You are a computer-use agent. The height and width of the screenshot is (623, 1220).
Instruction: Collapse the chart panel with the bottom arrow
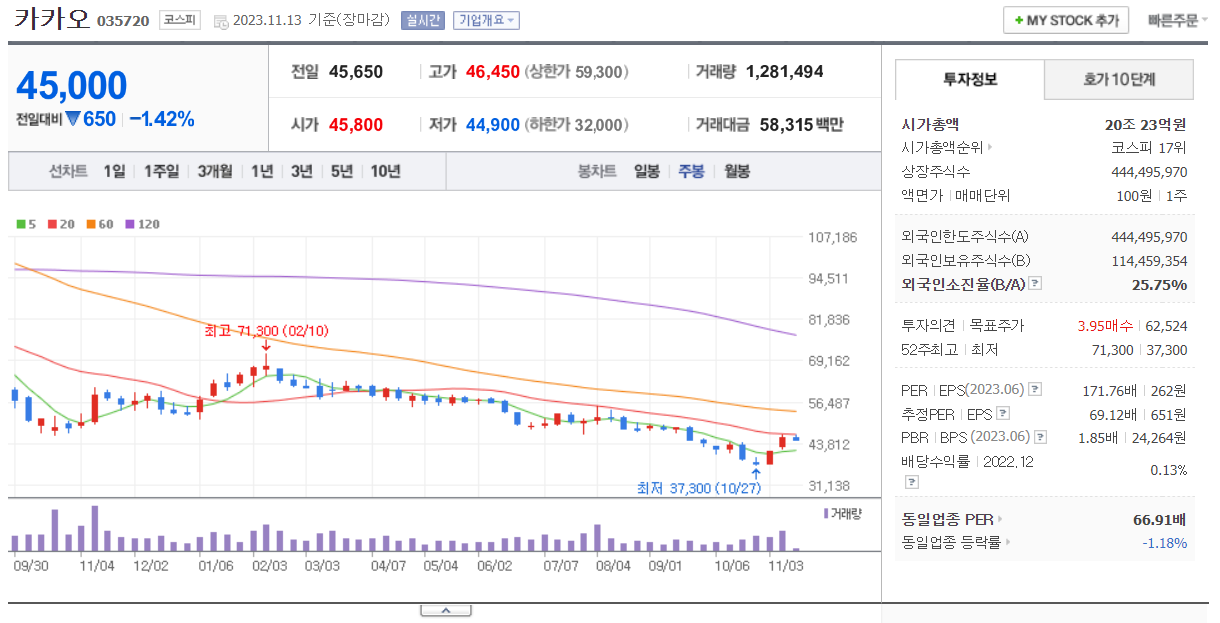coord(445,610)
